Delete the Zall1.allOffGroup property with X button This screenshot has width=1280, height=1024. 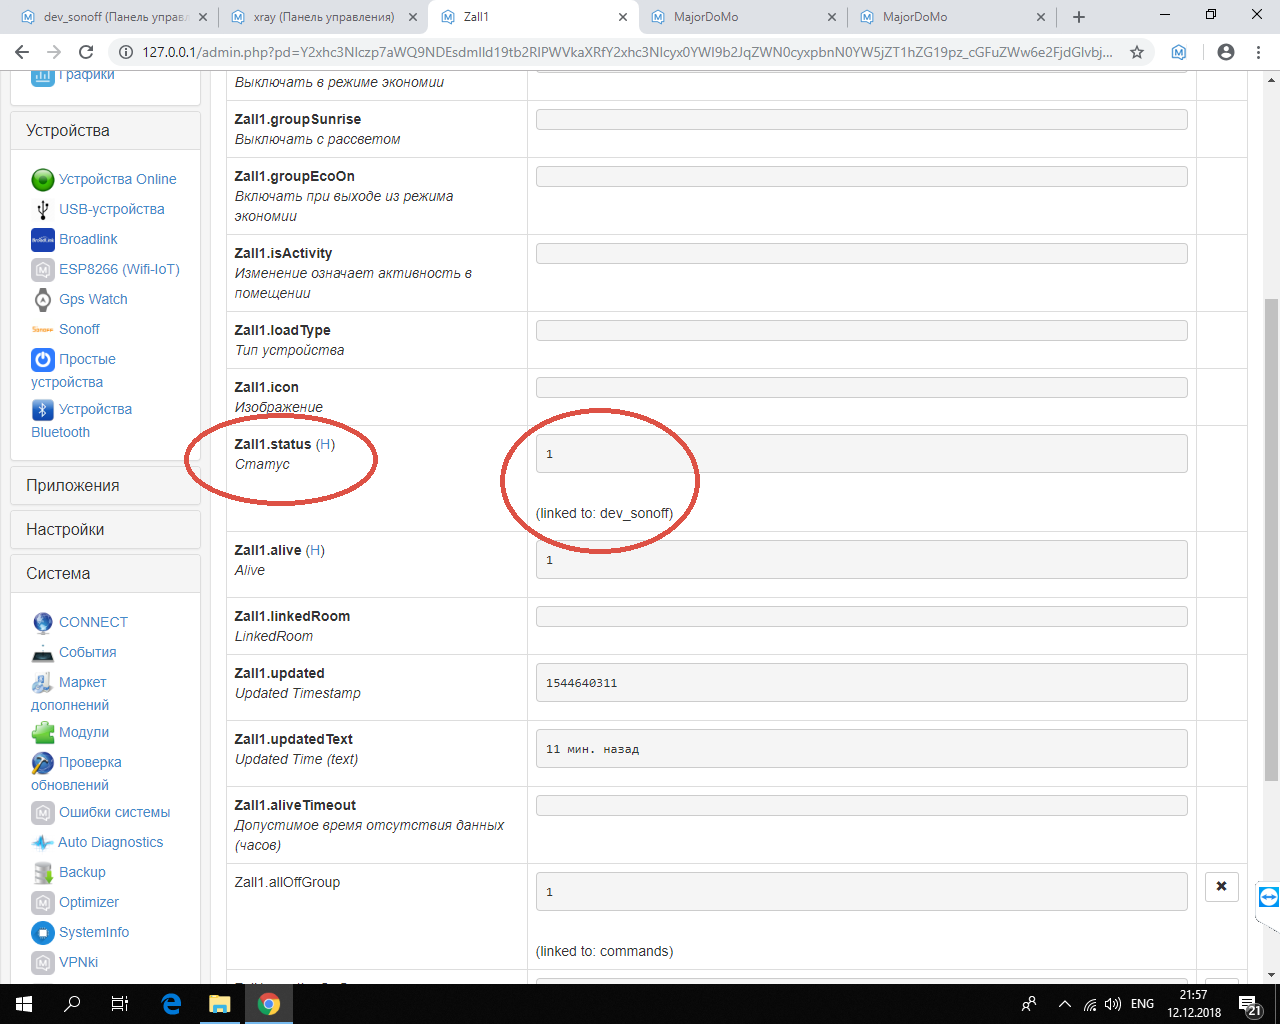pyautogui.click(x=1221, y=887)
